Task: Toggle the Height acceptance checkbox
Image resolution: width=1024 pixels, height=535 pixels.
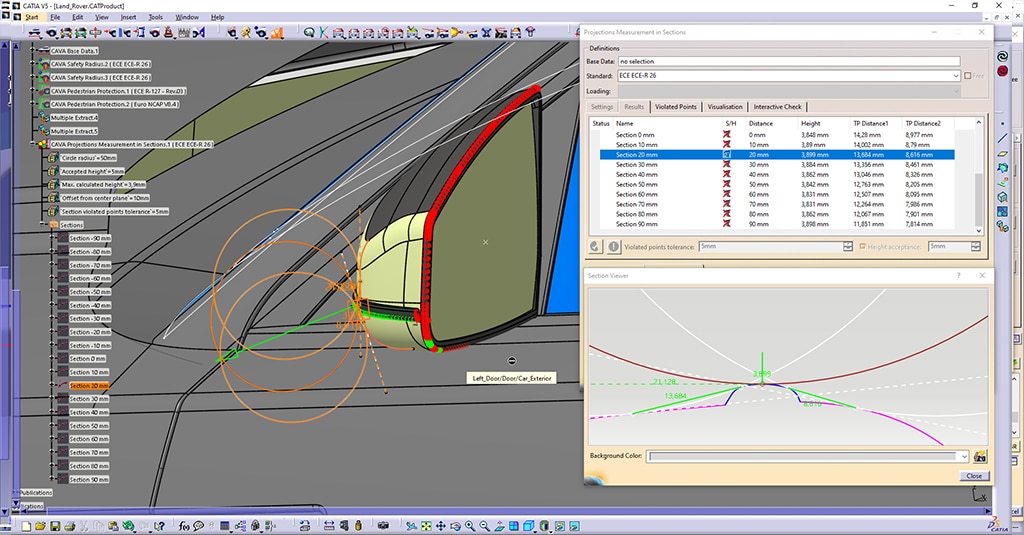Action: (863, 246)
